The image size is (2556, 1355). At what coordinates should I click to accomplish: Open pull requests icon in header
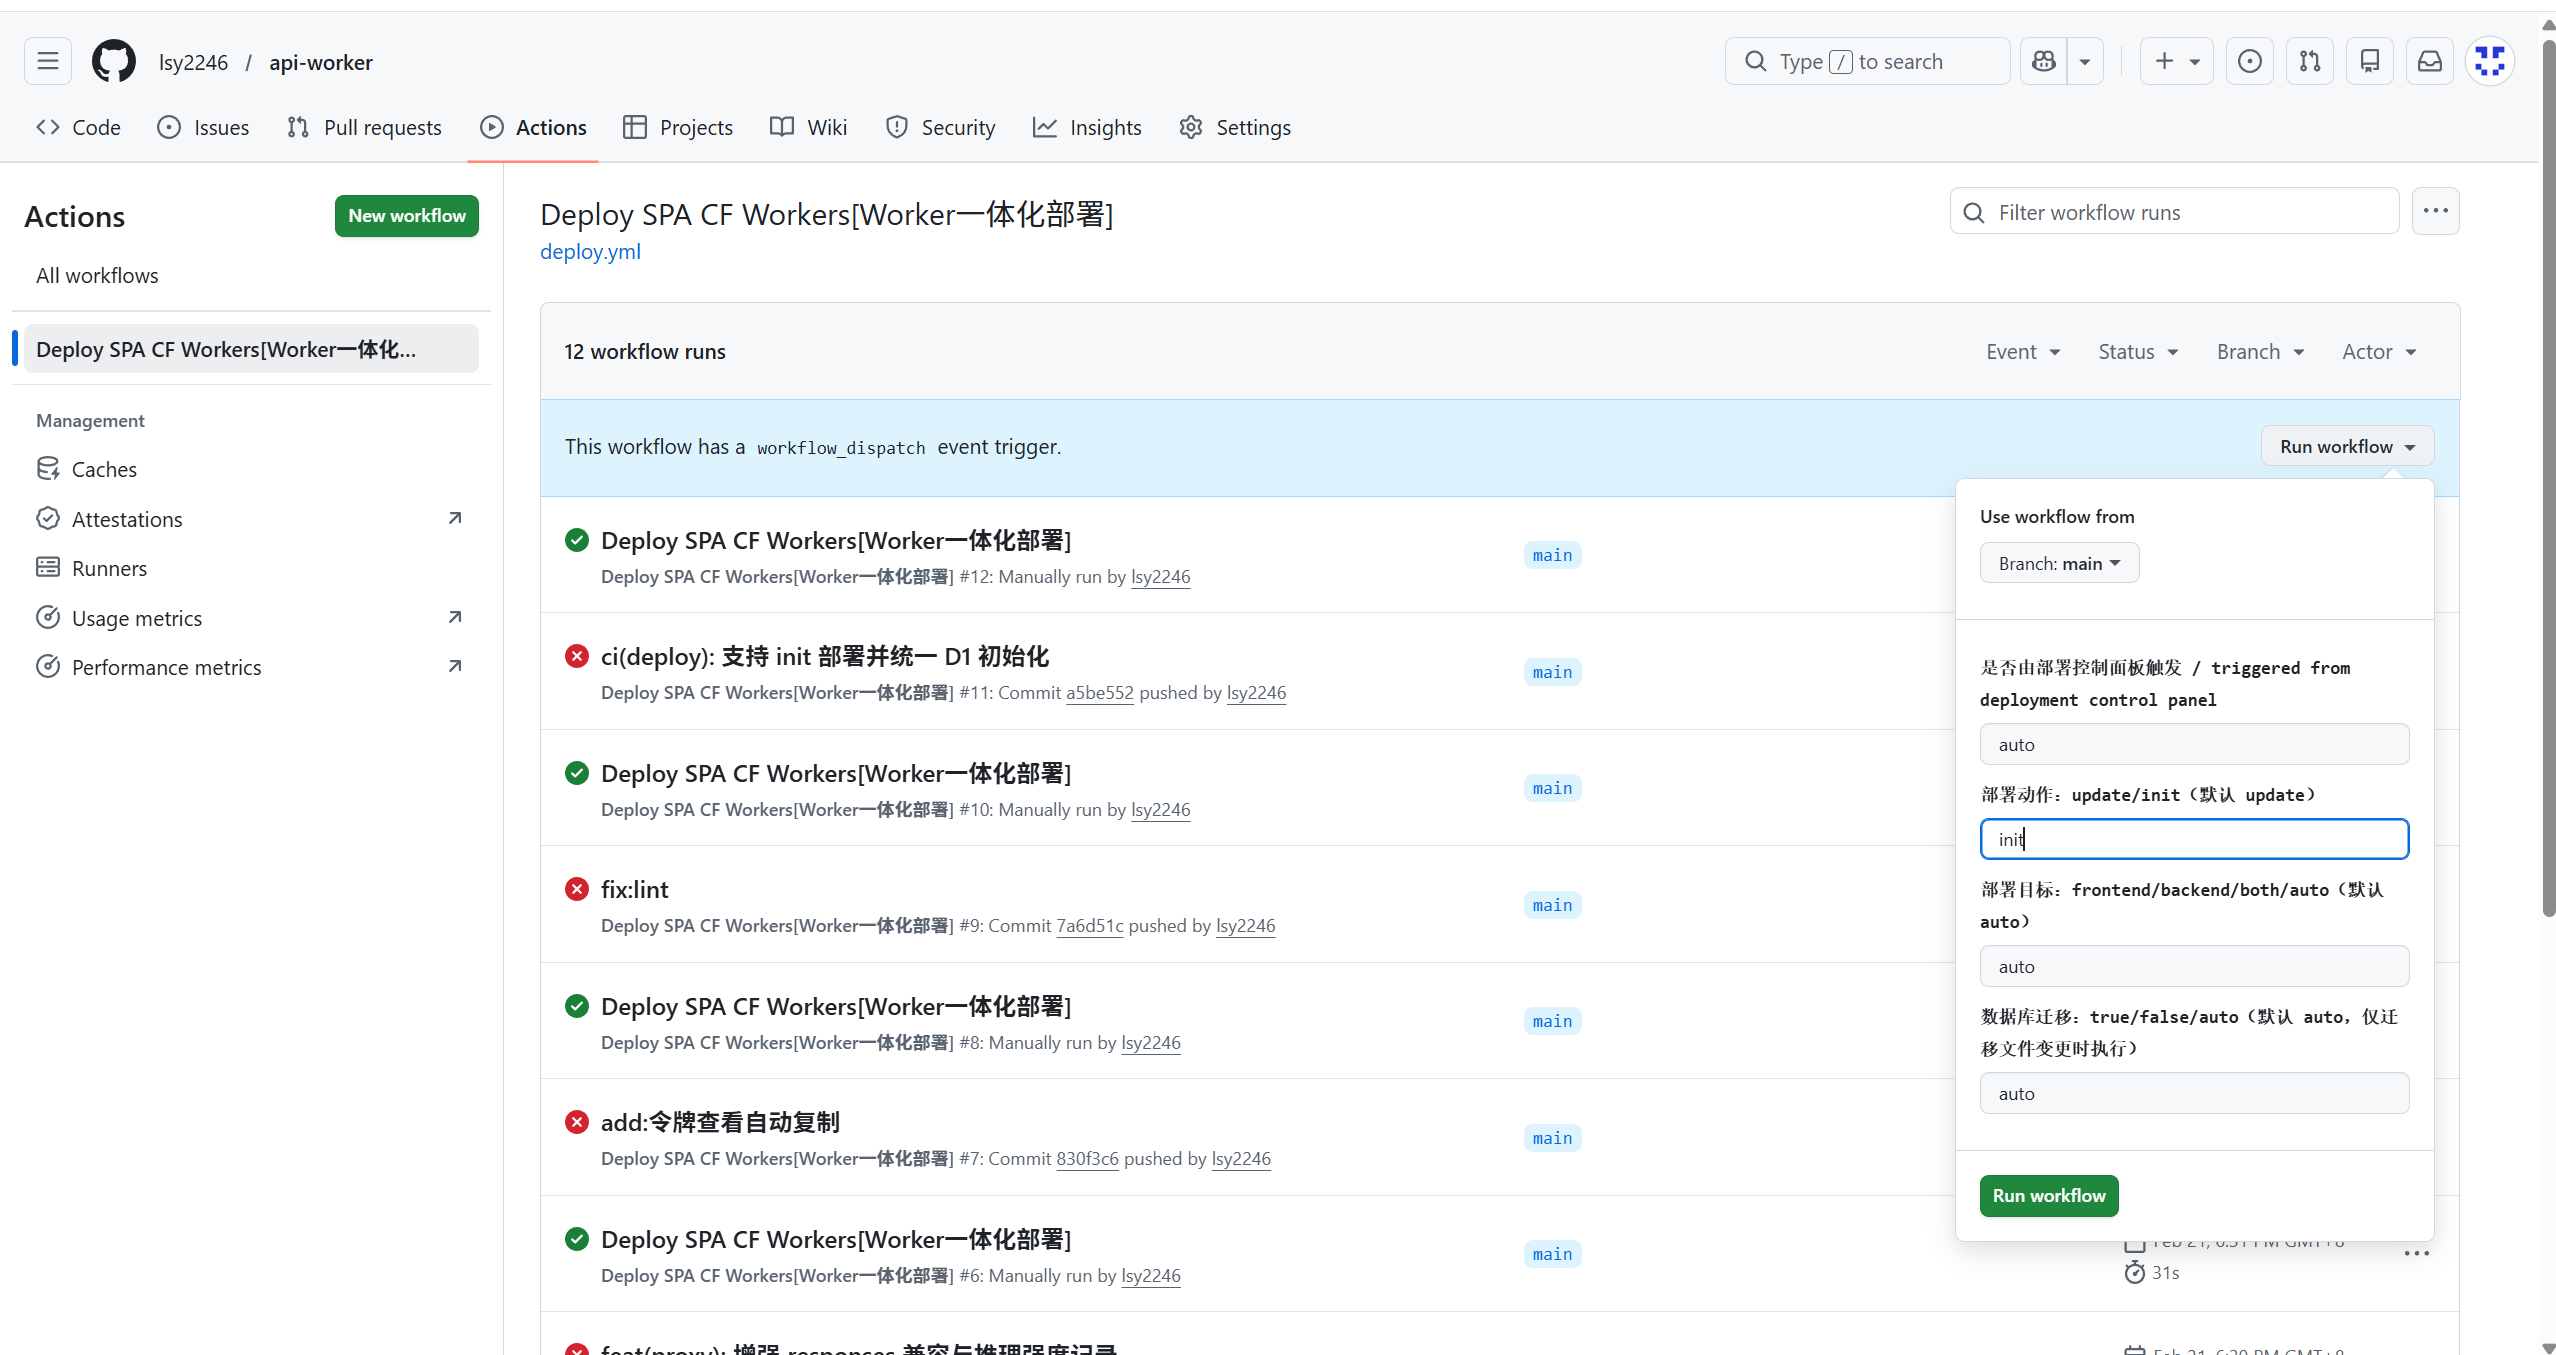click(2310, 61)
